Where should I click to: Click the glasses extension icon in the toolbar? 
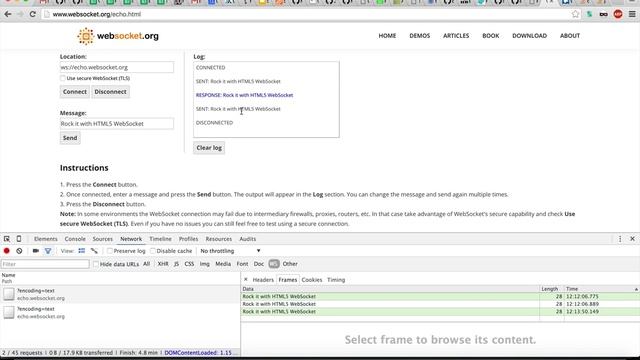(603, 14)
